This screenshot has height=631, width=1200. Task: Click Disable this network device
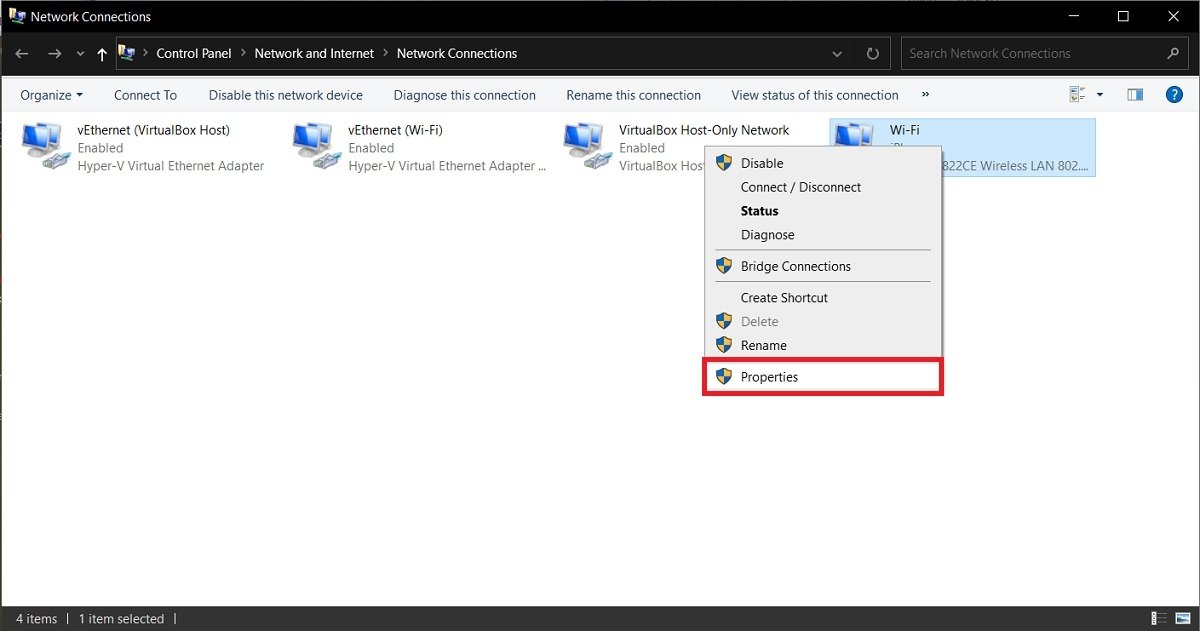286,95
